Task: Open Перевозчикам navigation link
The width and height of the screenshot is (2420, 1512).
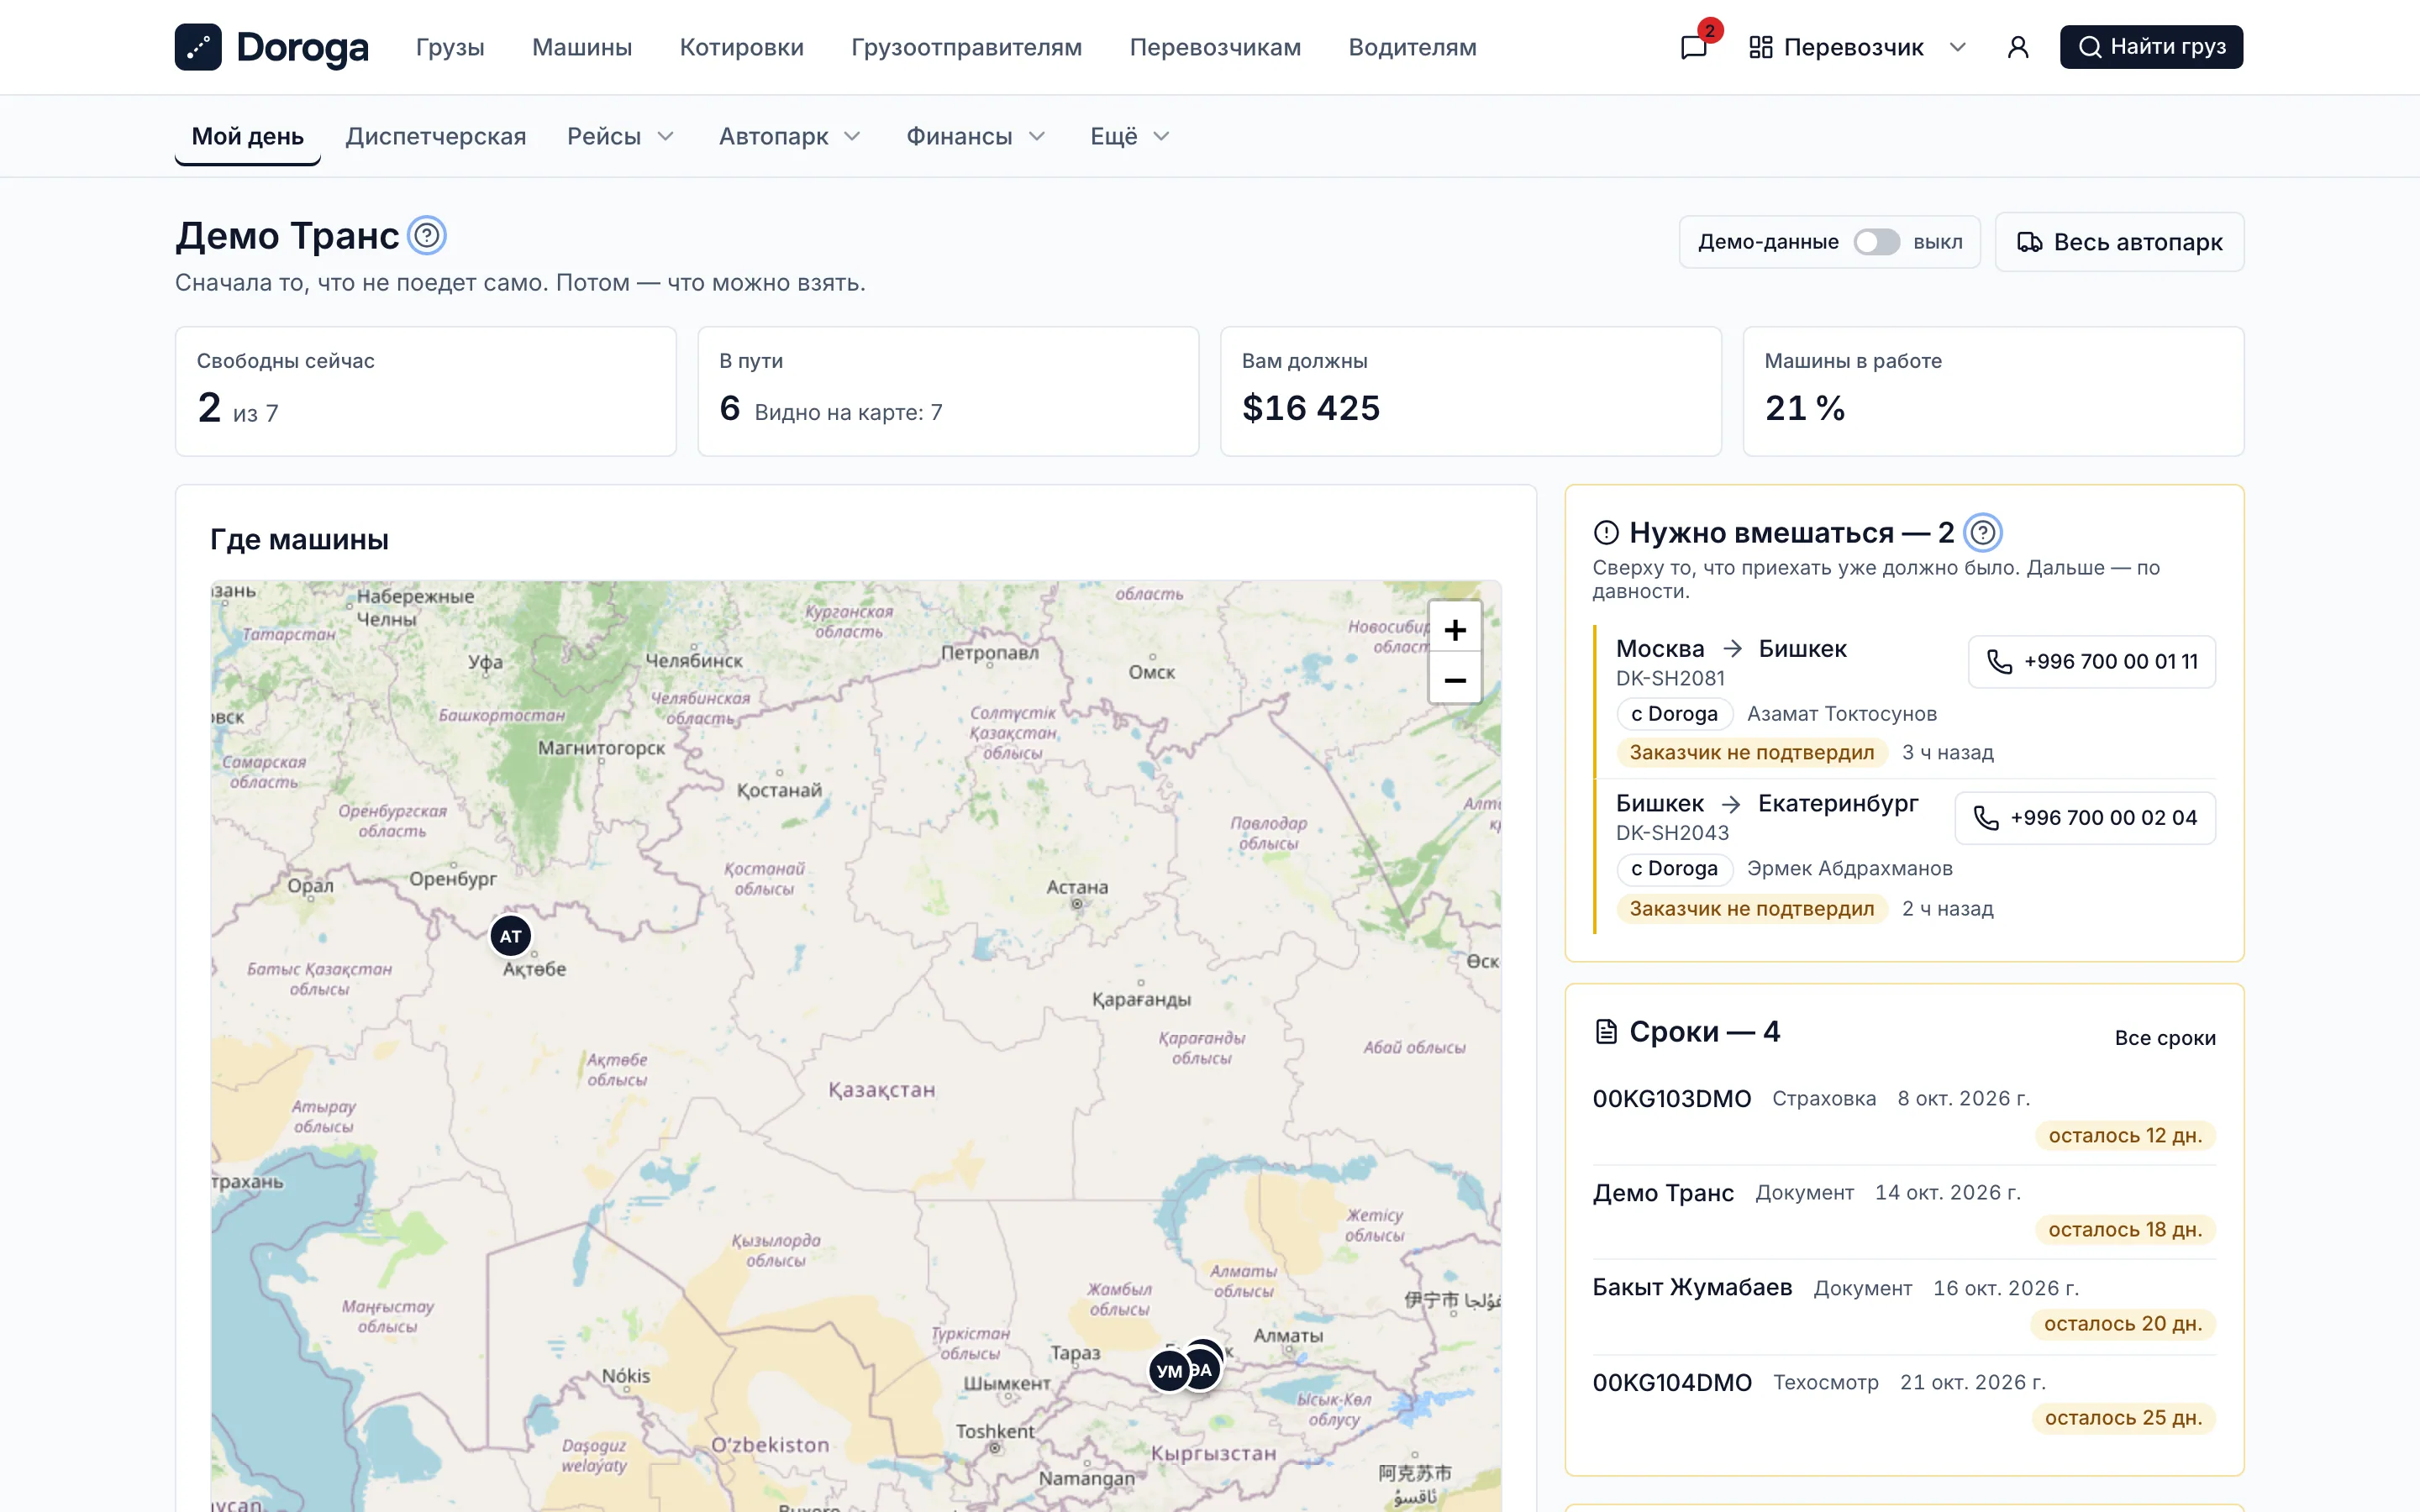Action: coord(1215,47)
